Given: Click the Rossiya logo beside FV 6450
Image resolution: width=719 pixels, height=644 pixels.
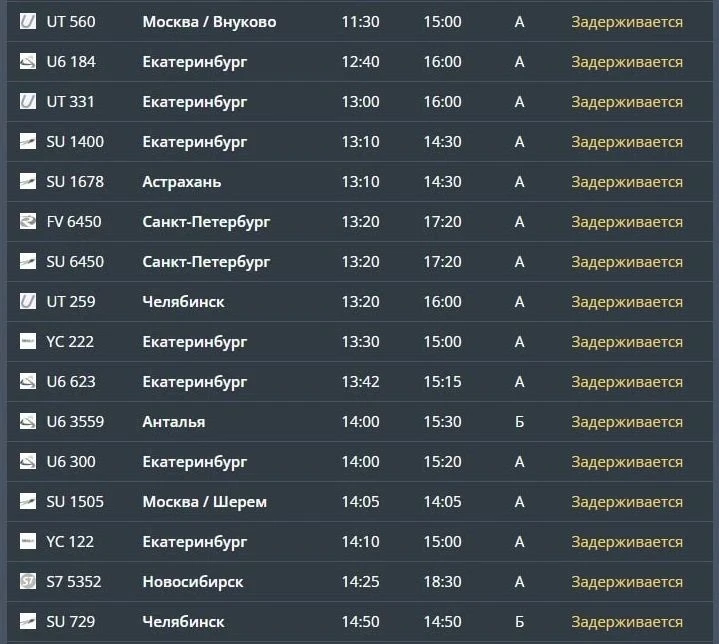Looking at the screenshot, I should pyautogui.click(x=28, y=221).
